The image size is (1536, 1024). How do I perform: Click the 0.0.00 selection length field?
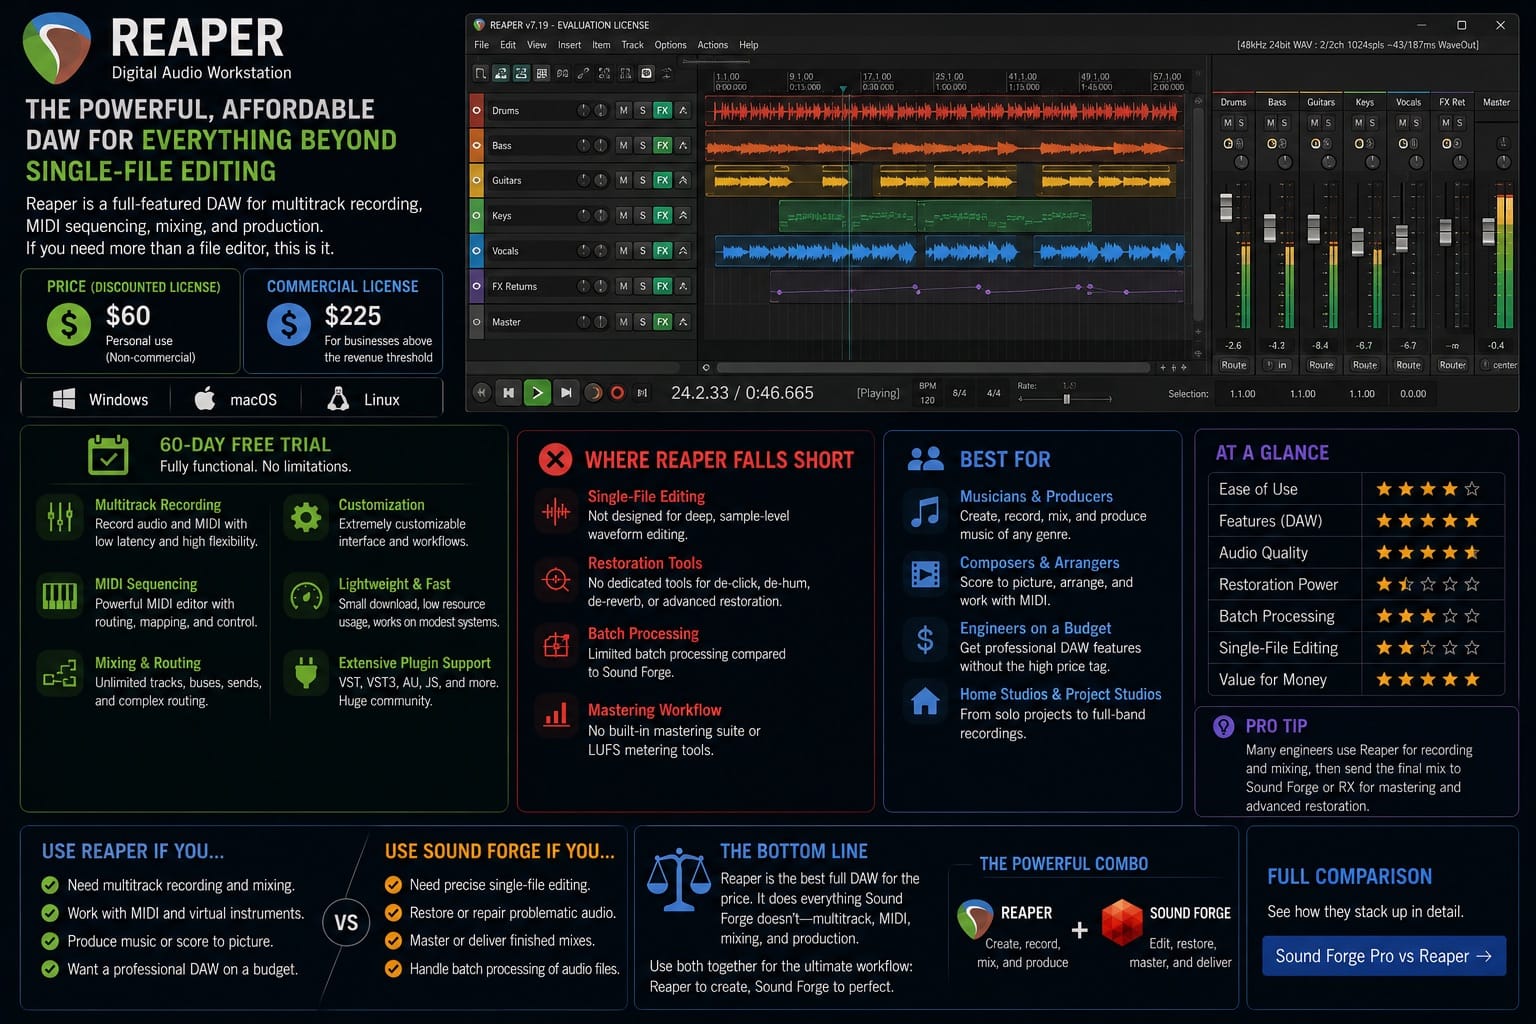(1413, 394)
